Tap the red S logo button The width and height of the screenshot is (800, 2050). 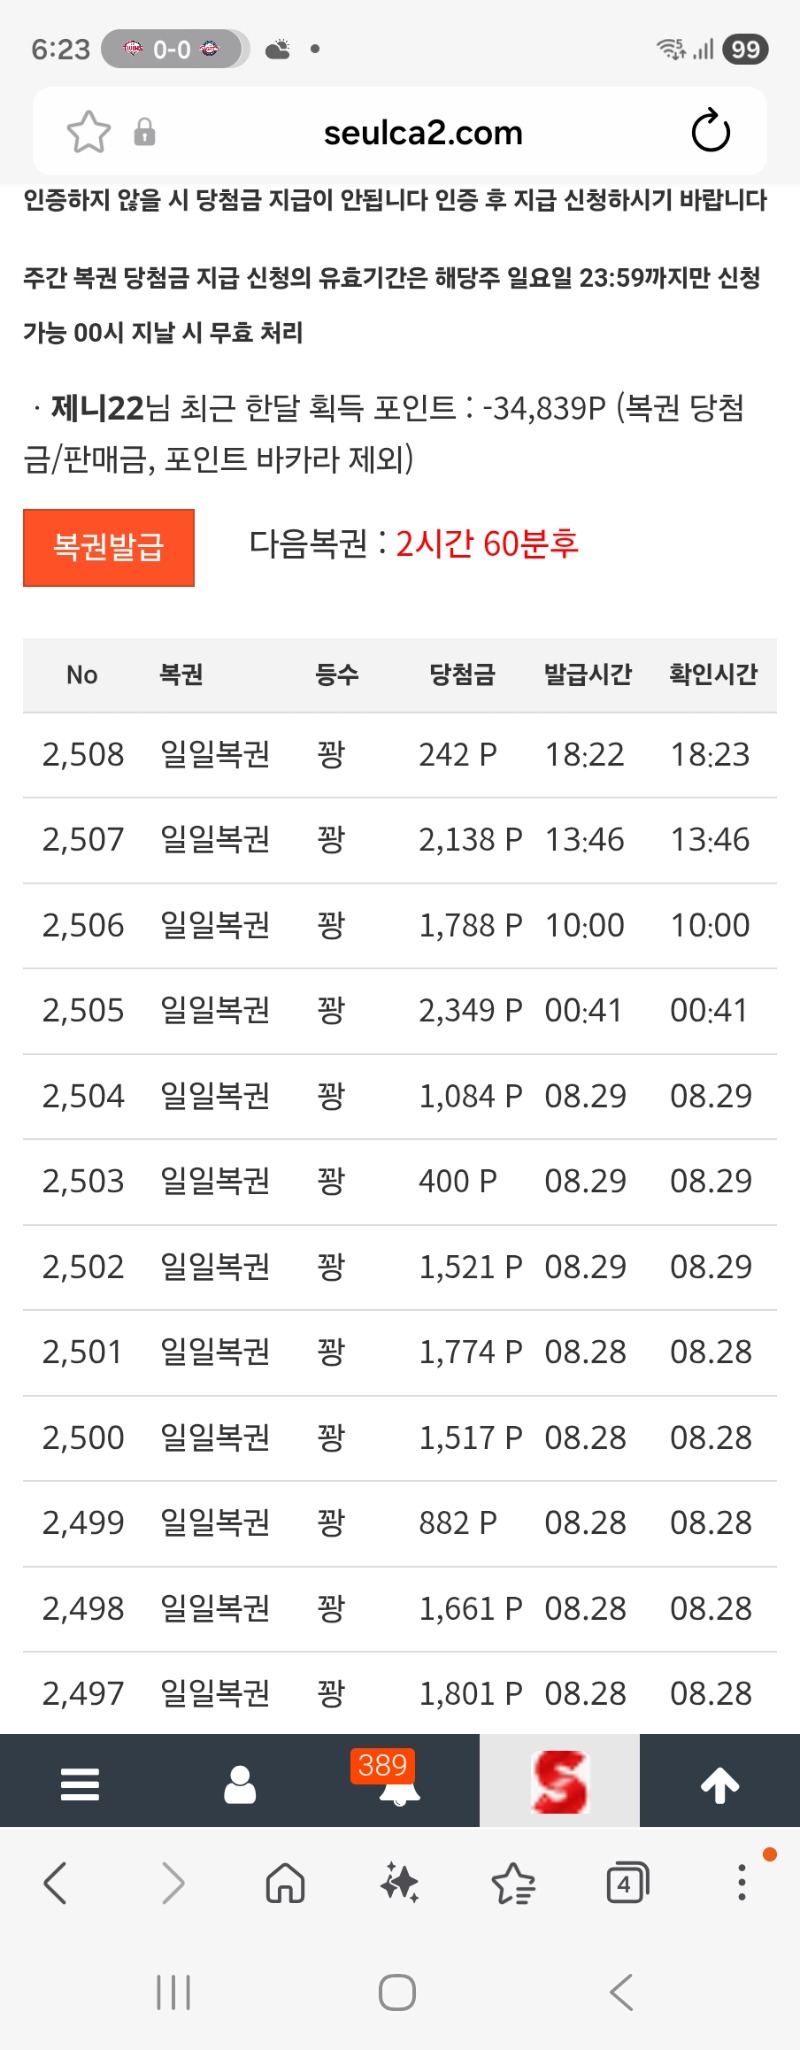pos(560,1782)
